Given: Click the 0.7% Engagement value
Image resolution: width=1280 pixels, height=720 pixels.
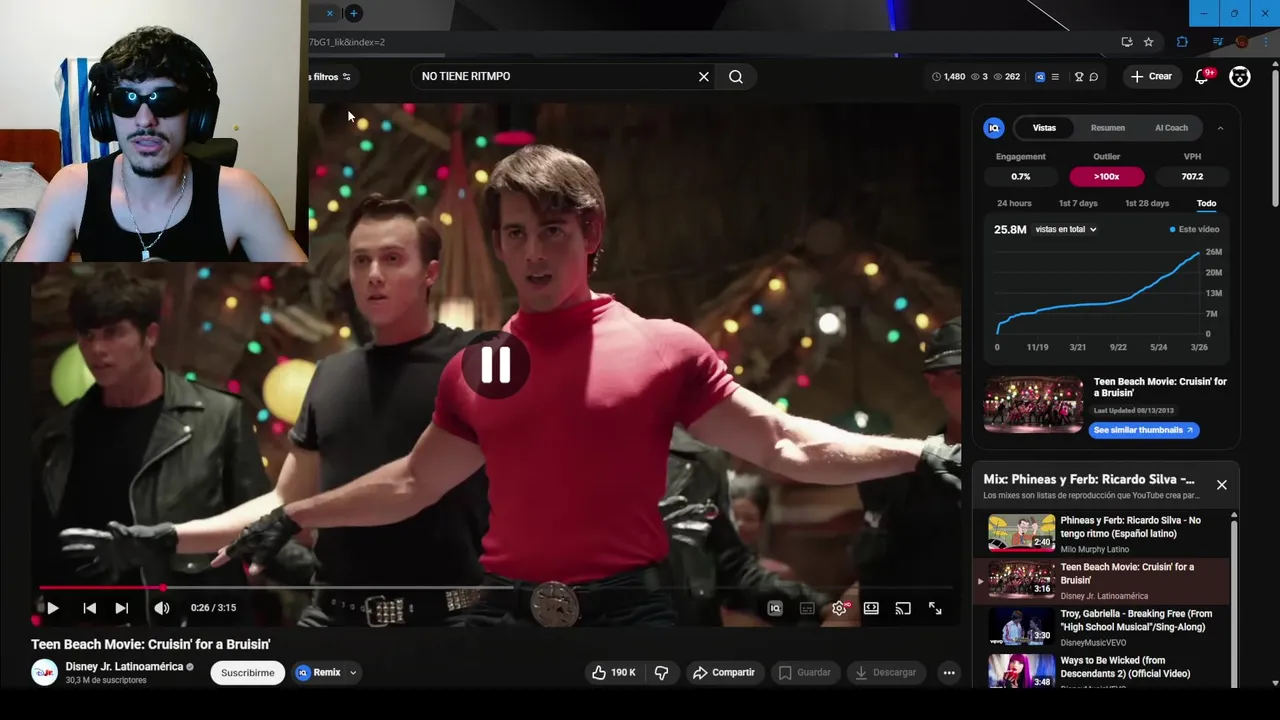Looking at the screenshot, I should coord(1021,177).
